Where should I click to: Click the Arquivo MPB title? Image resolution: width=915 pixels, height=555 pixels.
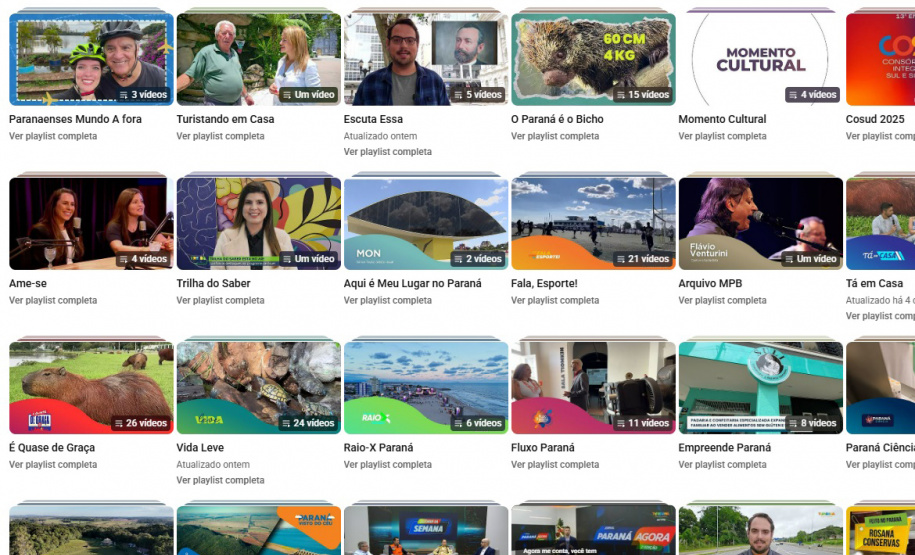tap(710, 284)
